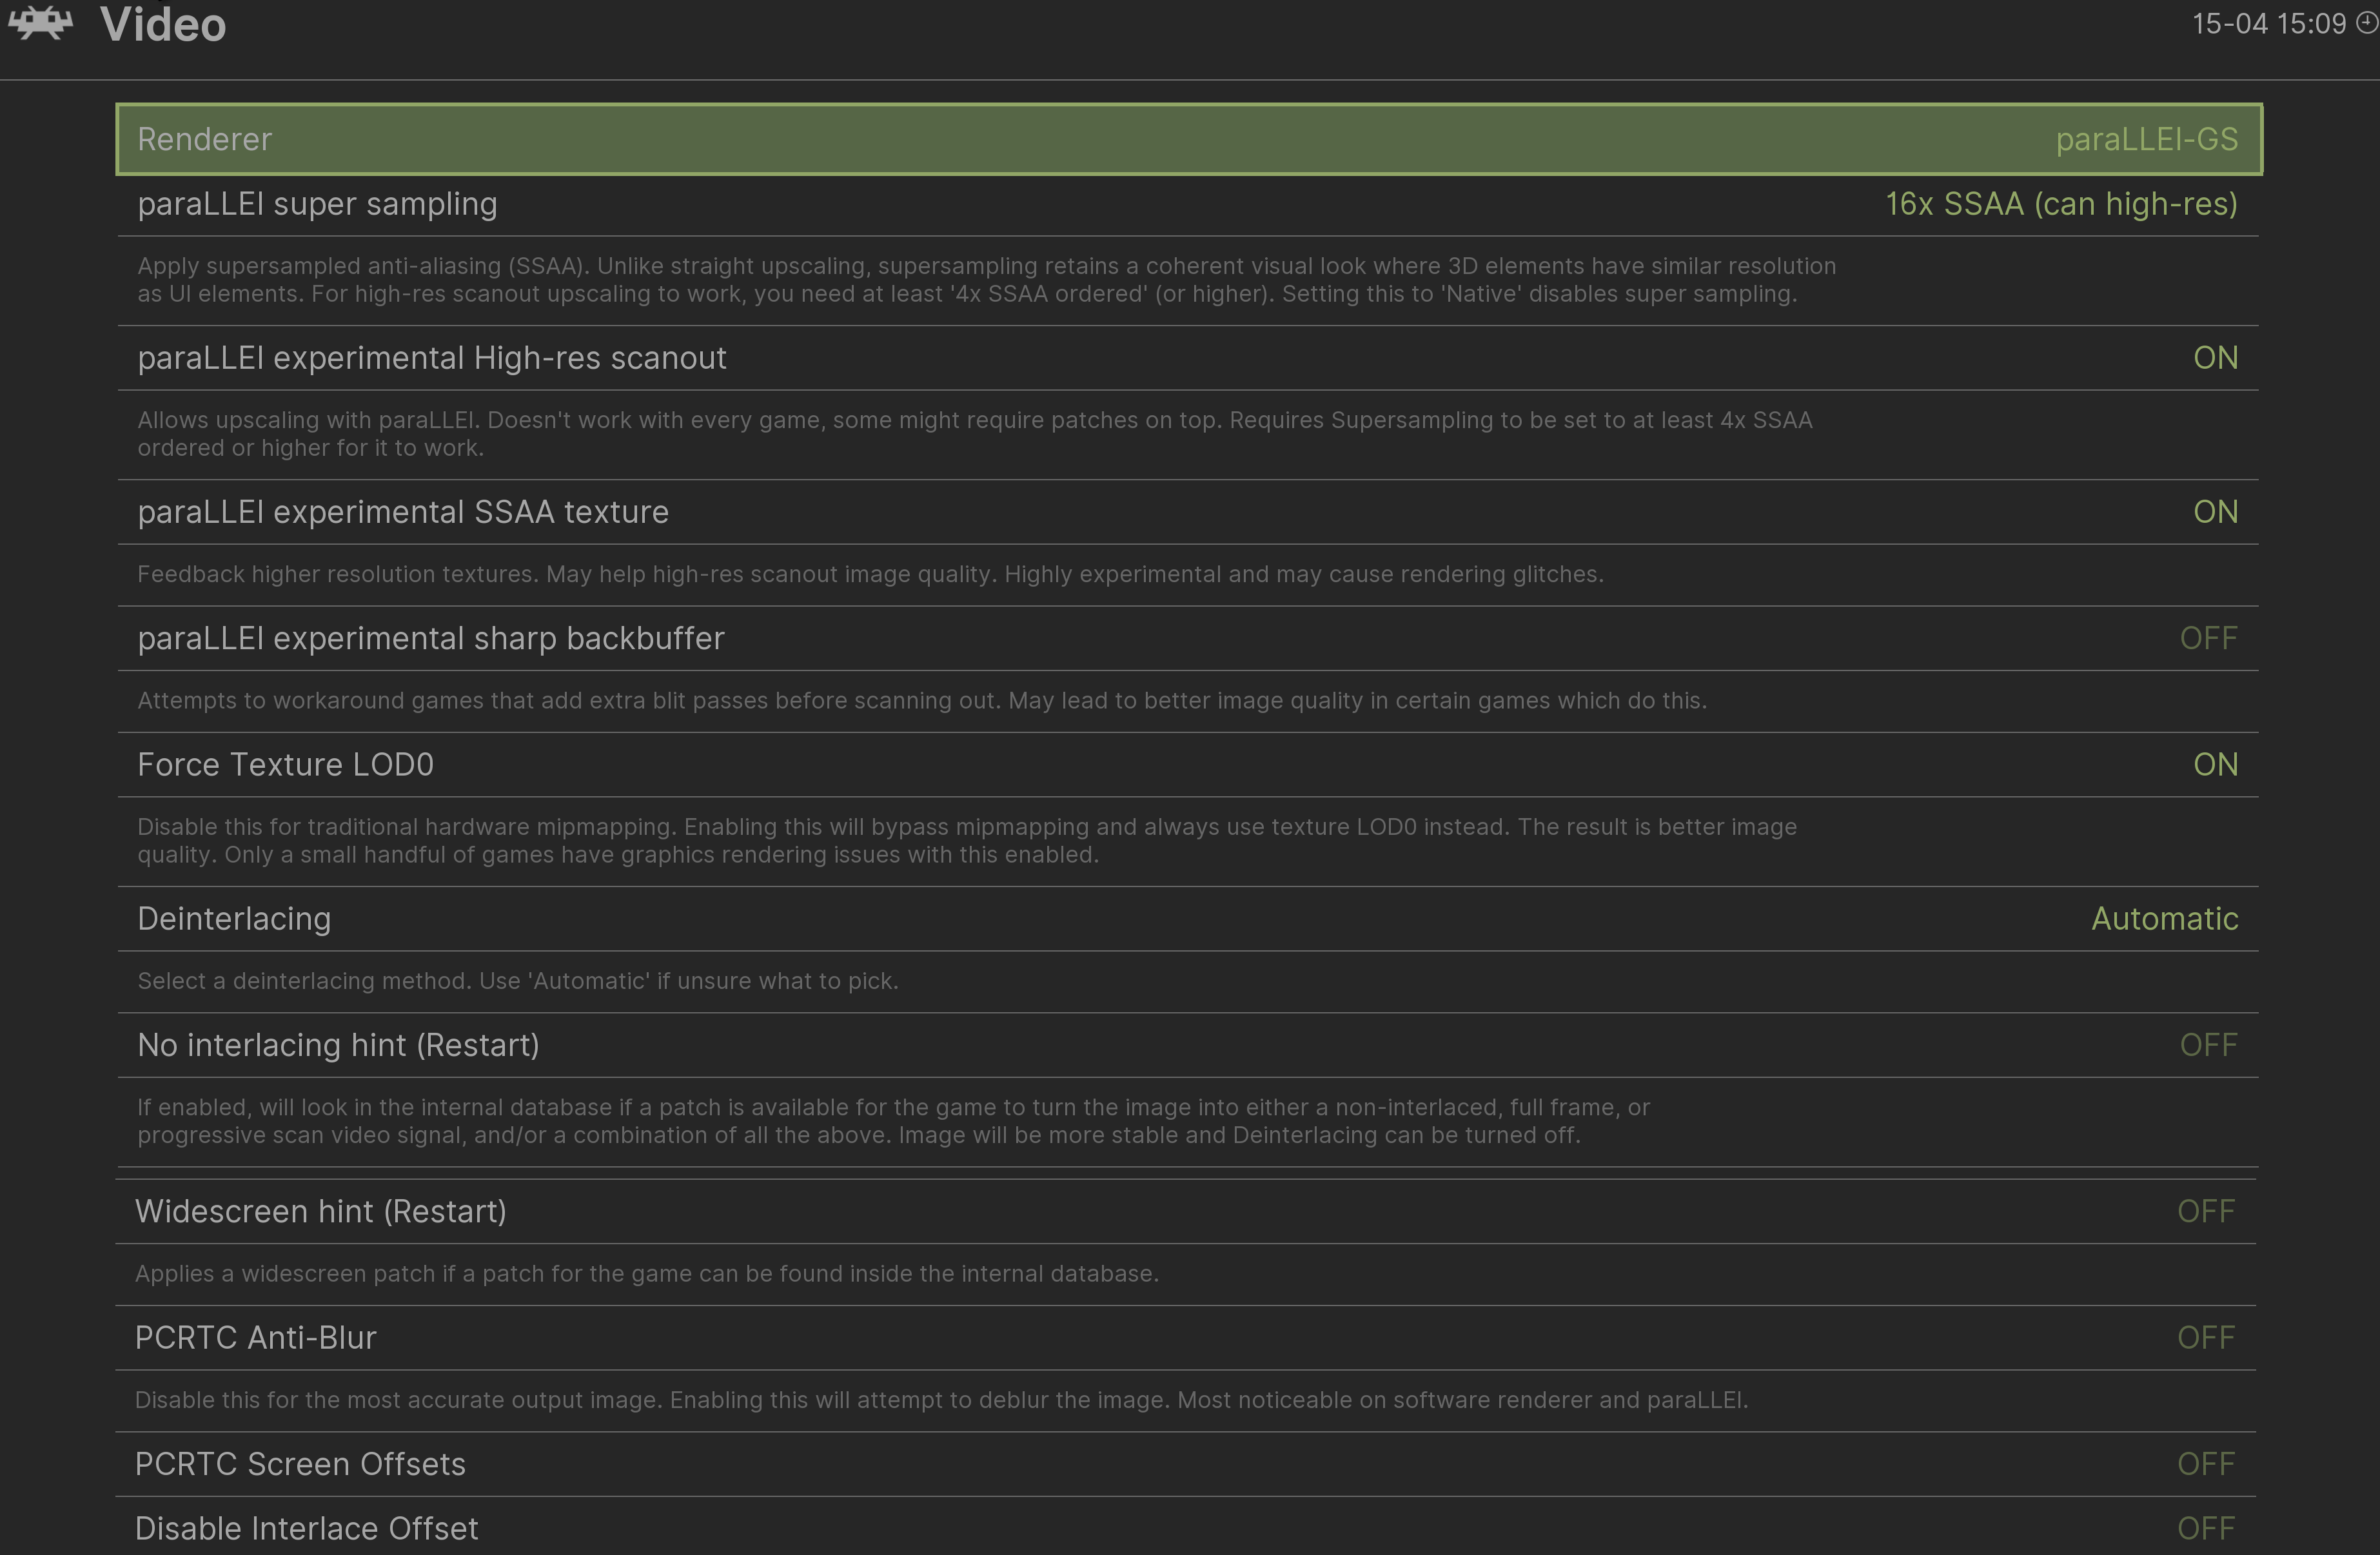This screenshot has height=1555, width=2380.
Task: Enable No interlacing hint (Restart)
Action: pyautogui.click(x=2208, y=1045)
